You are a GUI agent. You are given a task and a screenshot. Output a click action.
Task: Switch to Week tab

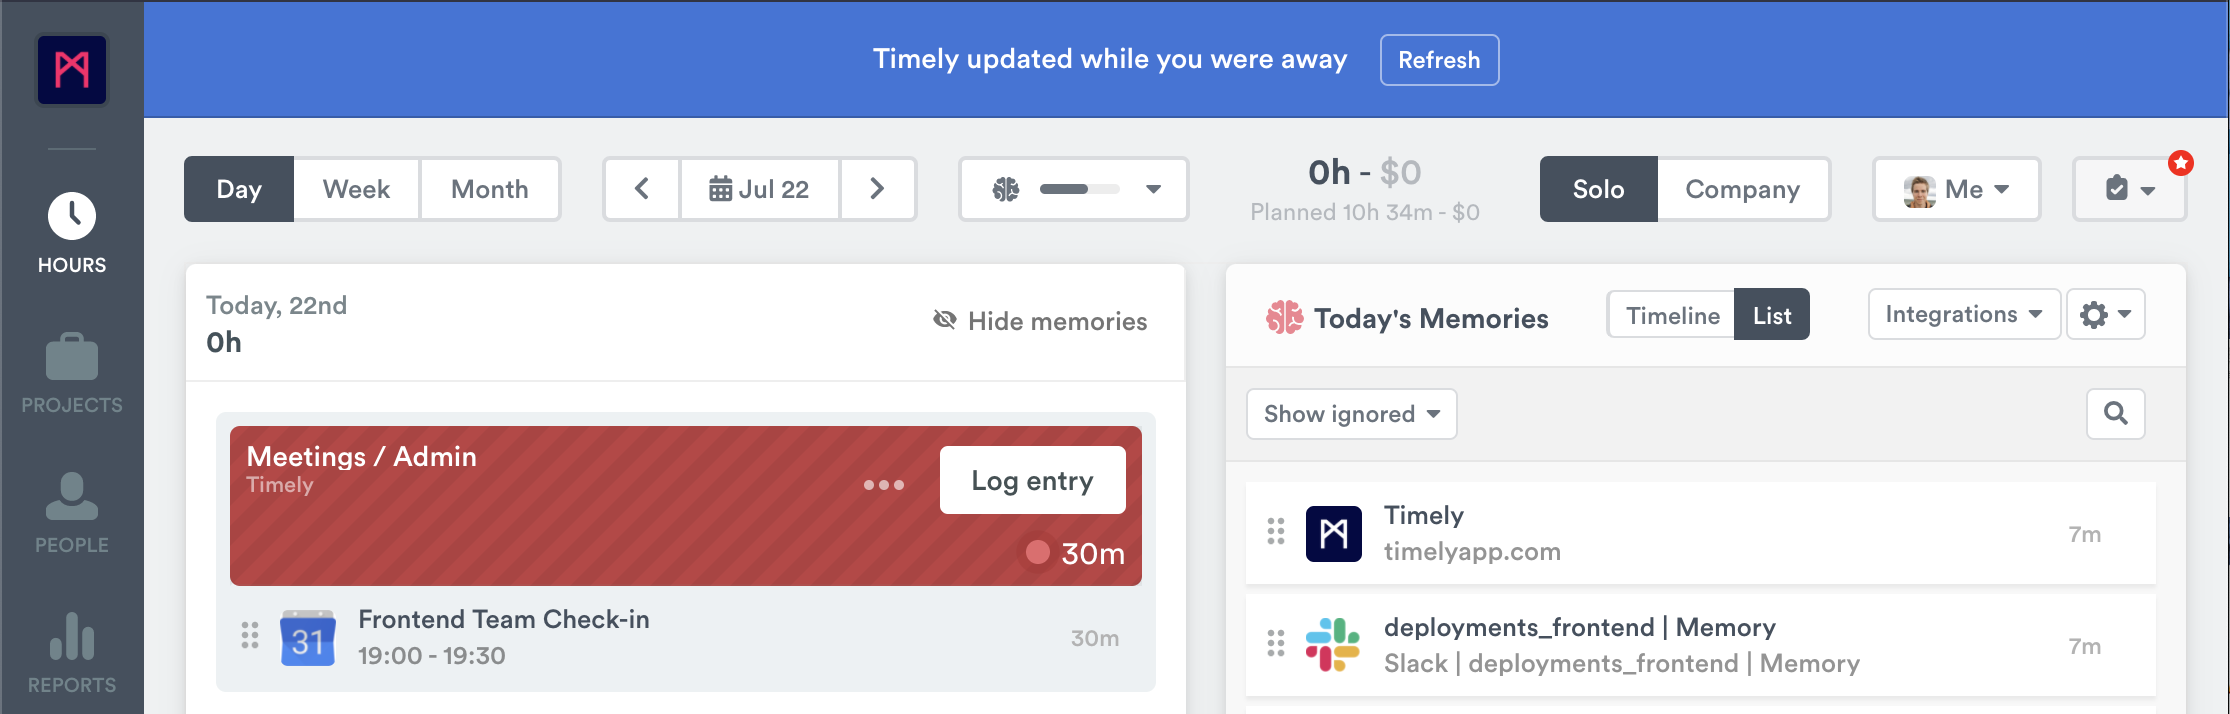pyautogui.click(x=356, y=189)
